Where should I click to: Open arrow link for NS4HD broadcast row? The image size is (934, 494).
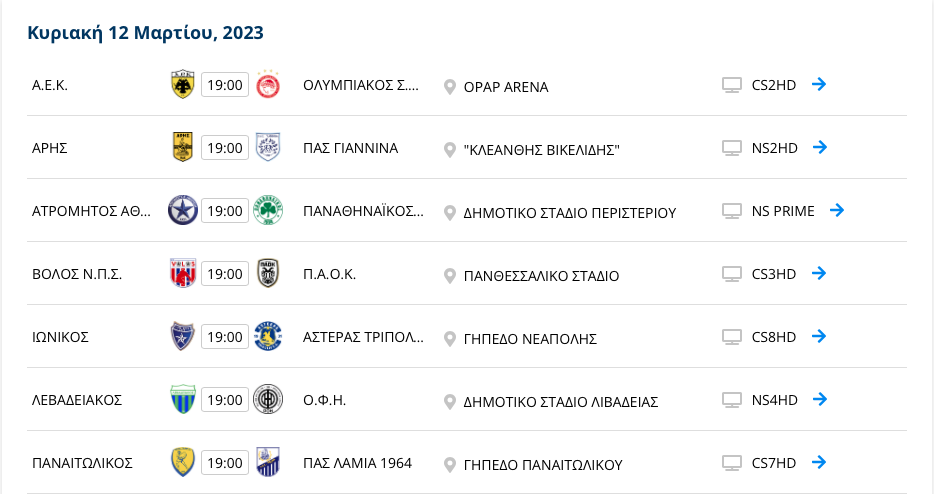tap(820, 399)
